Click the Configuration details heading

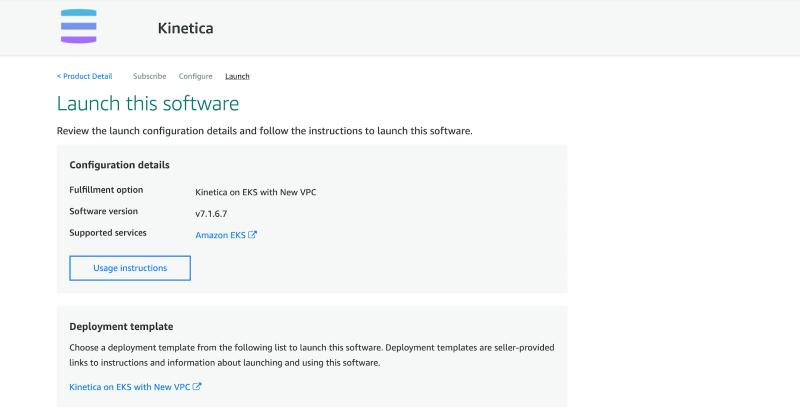tap(119, 165)
